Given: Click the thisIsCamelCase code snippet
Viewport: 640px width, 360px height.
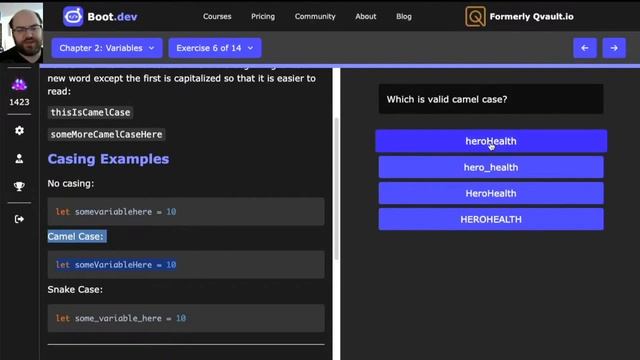Looking at the screenshot, I should click(90, 112).
